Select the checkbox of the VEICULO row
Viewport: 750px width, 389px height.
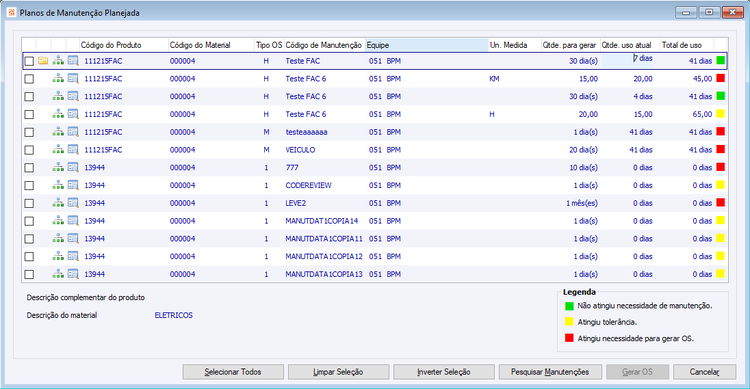pos(29,150)
